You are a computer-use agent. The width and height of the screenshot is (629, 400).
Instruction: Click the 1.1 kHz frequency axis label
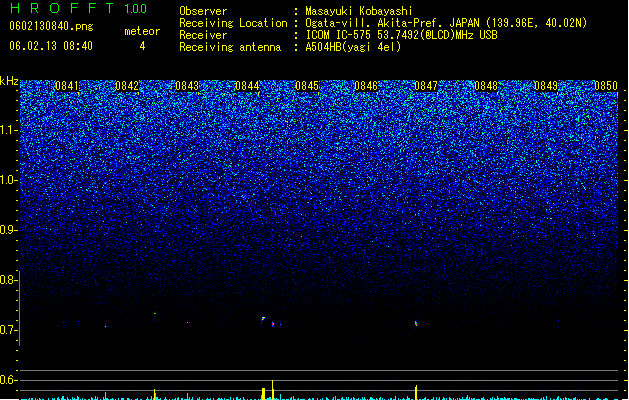pyautogui.click(x=8, y=130)
